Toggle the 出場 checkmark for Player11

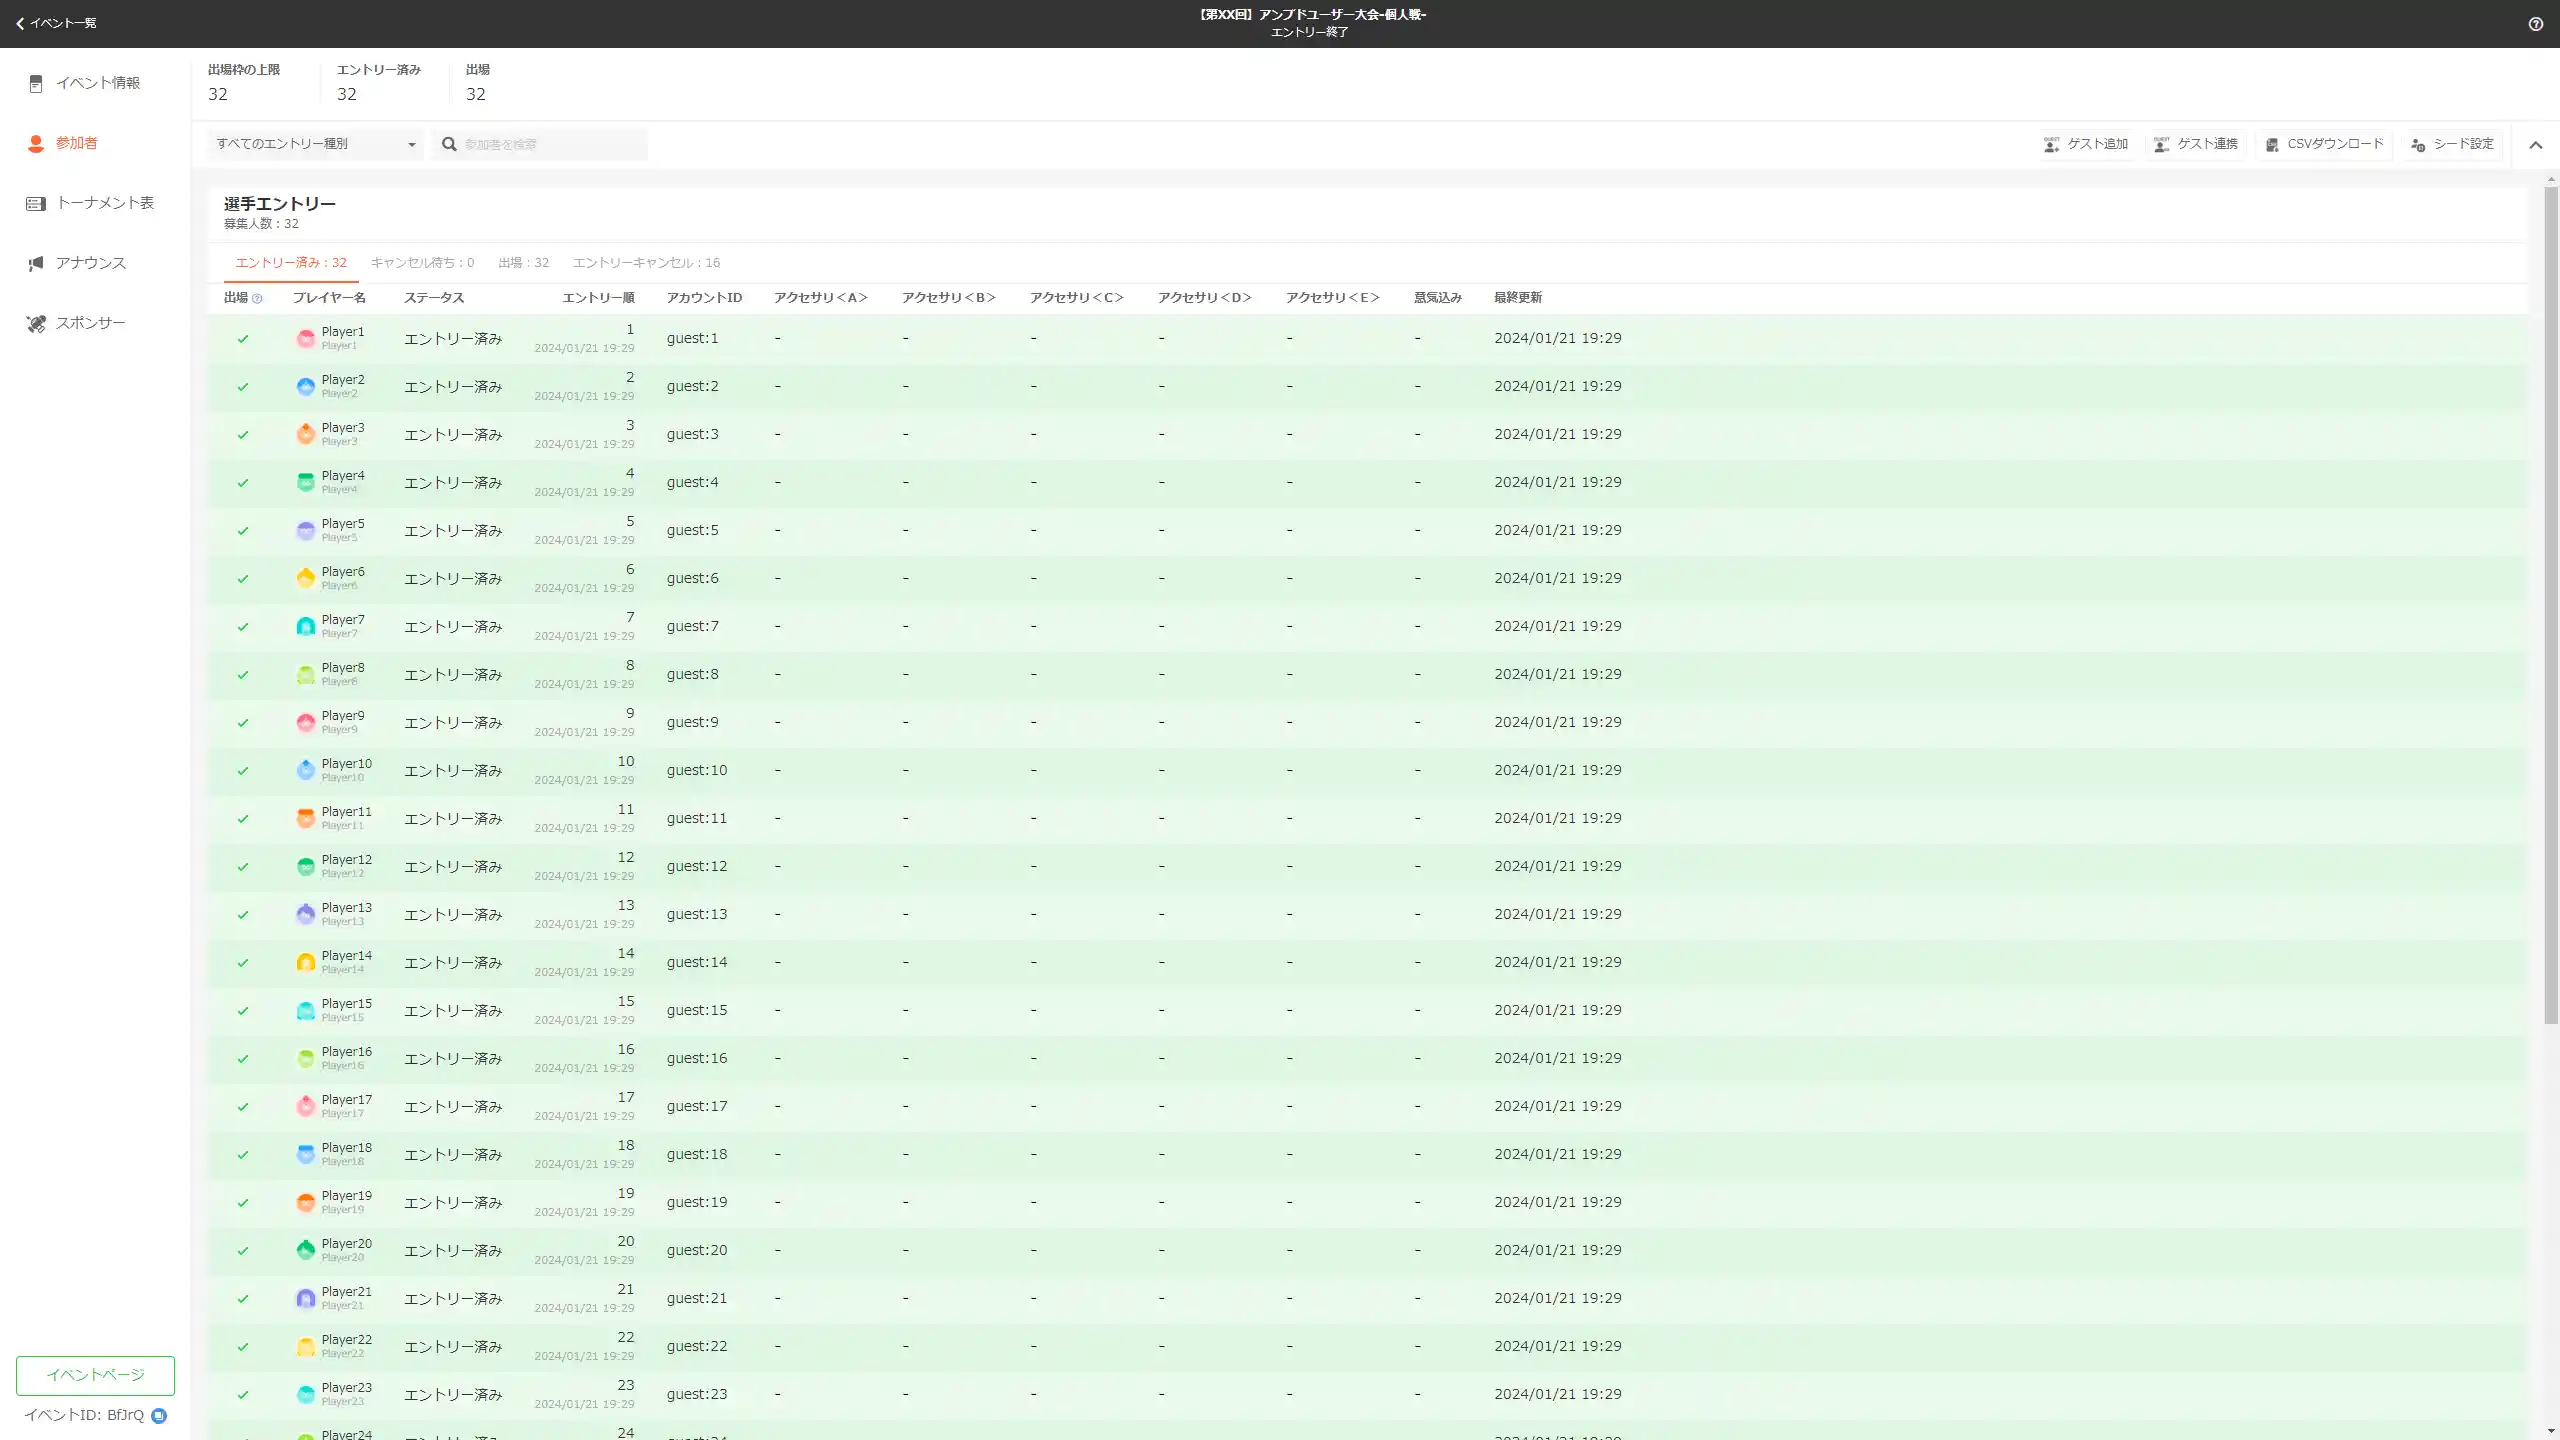[x=242, y=819]
